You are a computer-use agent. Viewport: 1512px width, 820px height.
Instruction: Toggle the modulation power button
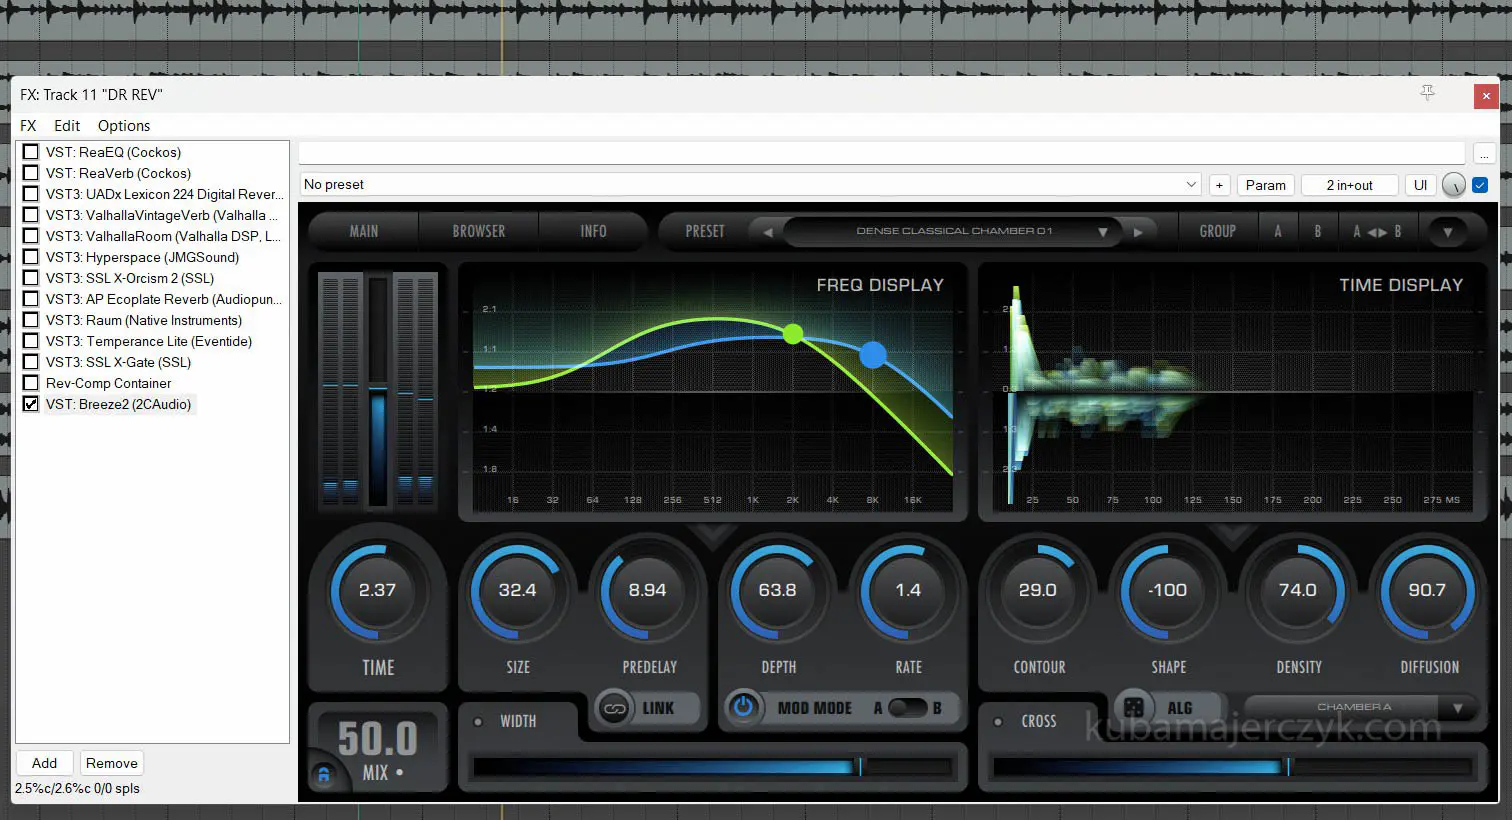743,708
